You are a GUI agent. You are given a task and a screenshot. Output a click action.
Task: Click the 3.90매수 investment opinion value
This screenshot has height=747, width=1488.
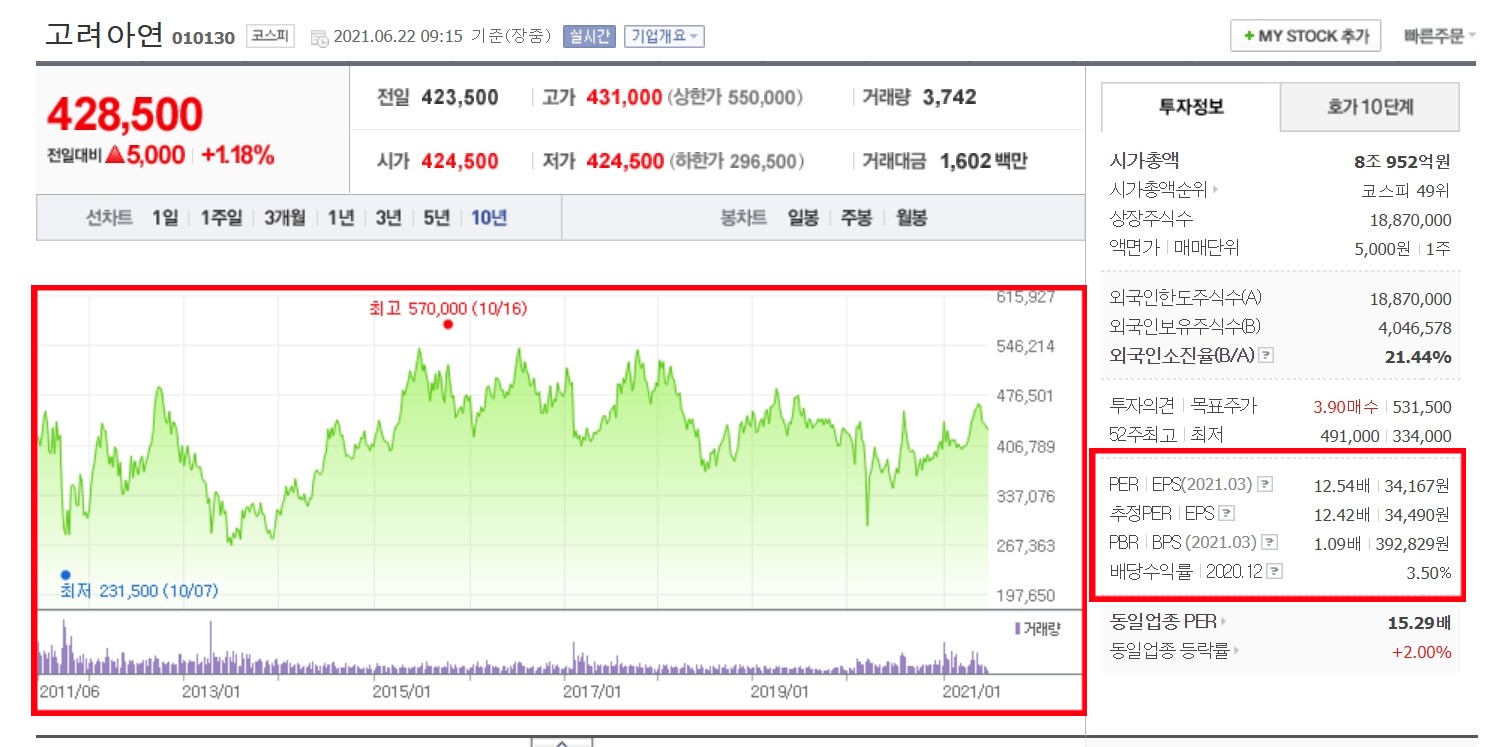[1346, 407]
